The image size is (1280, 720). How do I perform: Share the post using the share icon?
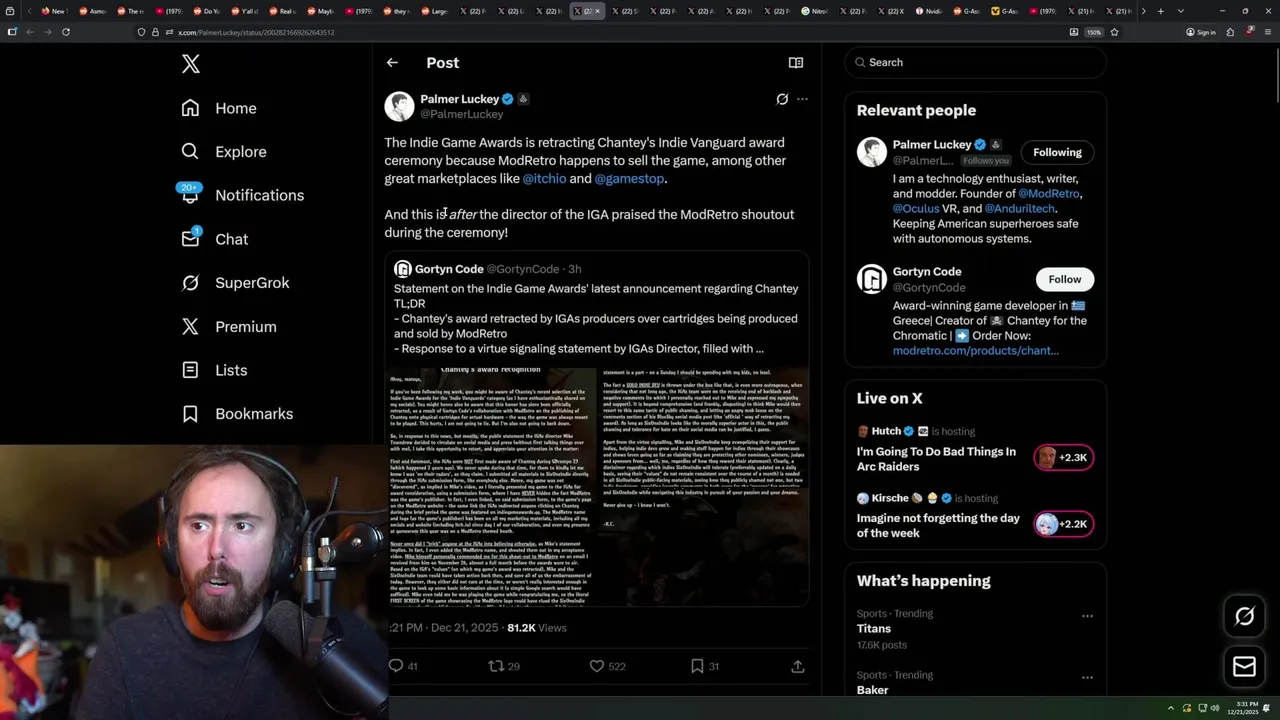798,666
